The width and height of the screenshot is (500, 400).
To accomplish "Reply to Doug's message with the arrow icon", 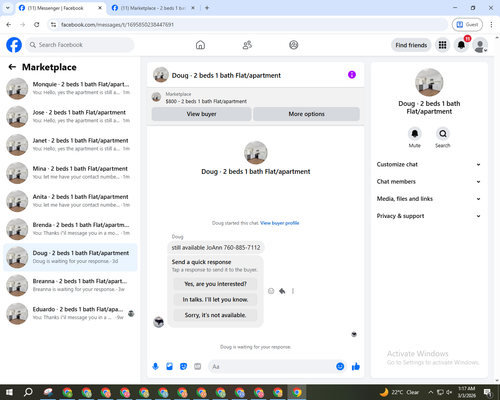I will [282, 291].
